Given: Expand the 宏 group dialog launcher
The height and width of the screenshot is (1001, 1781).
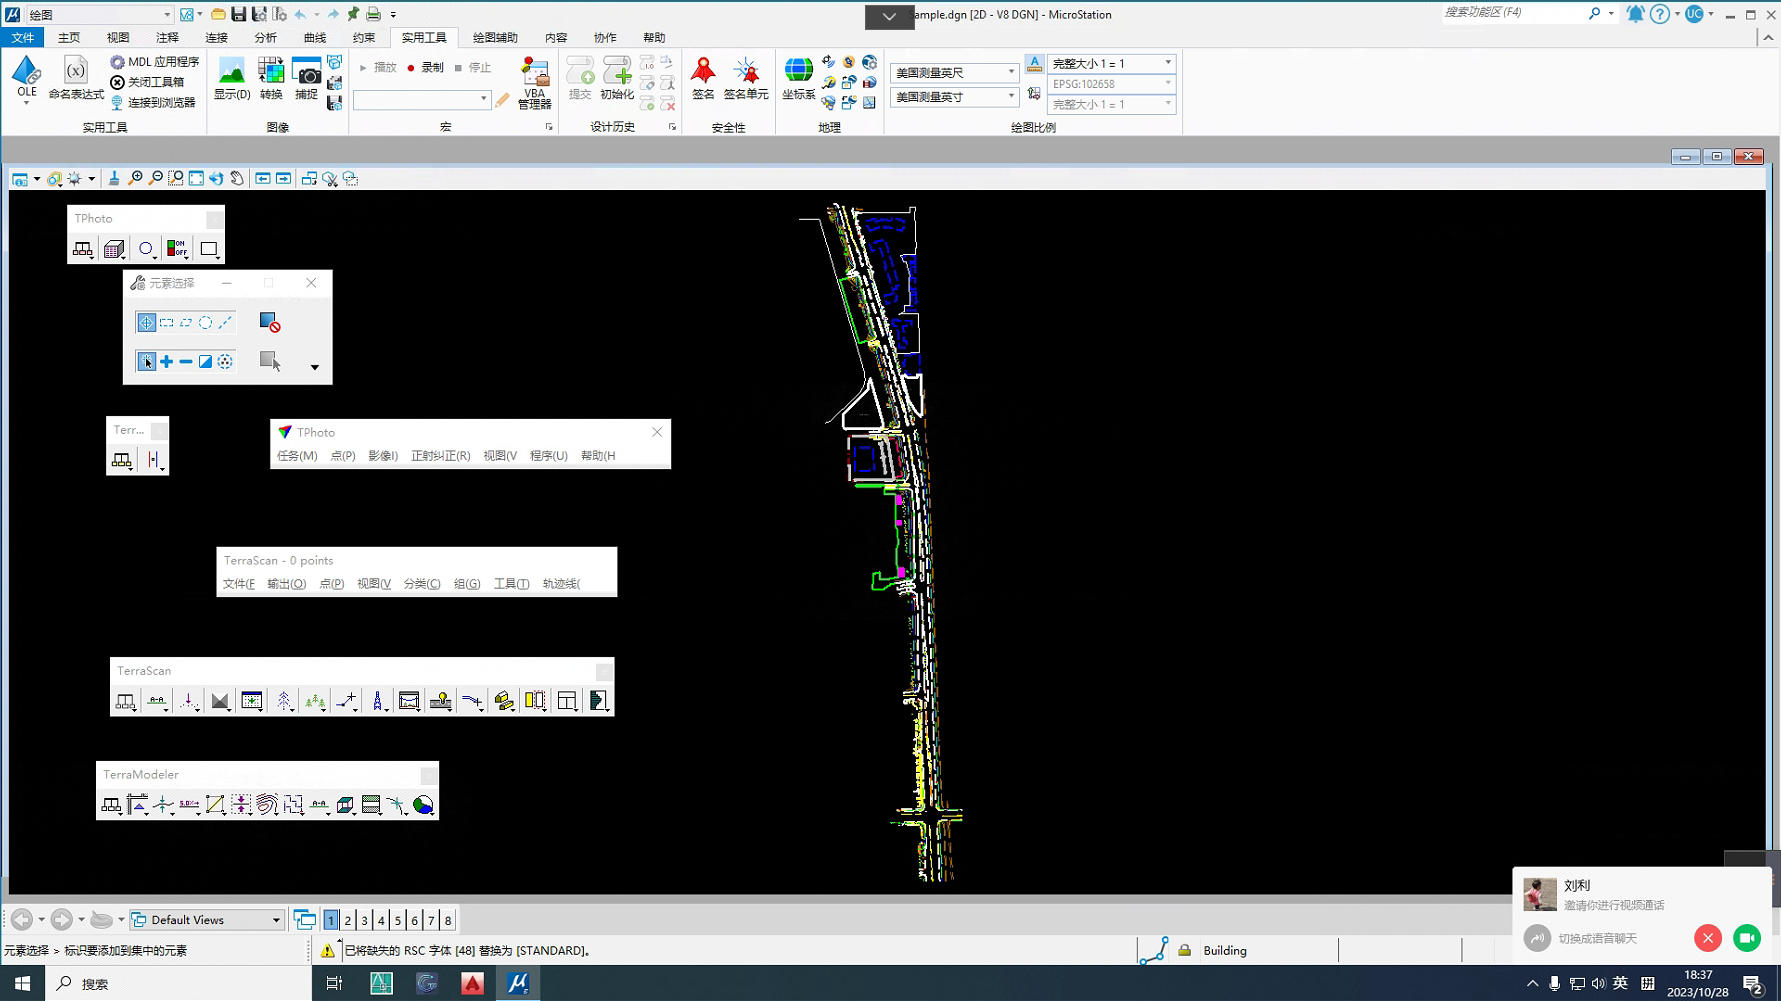Looking at the screenshot, I should pyautogui.click(x=549, y=127).
